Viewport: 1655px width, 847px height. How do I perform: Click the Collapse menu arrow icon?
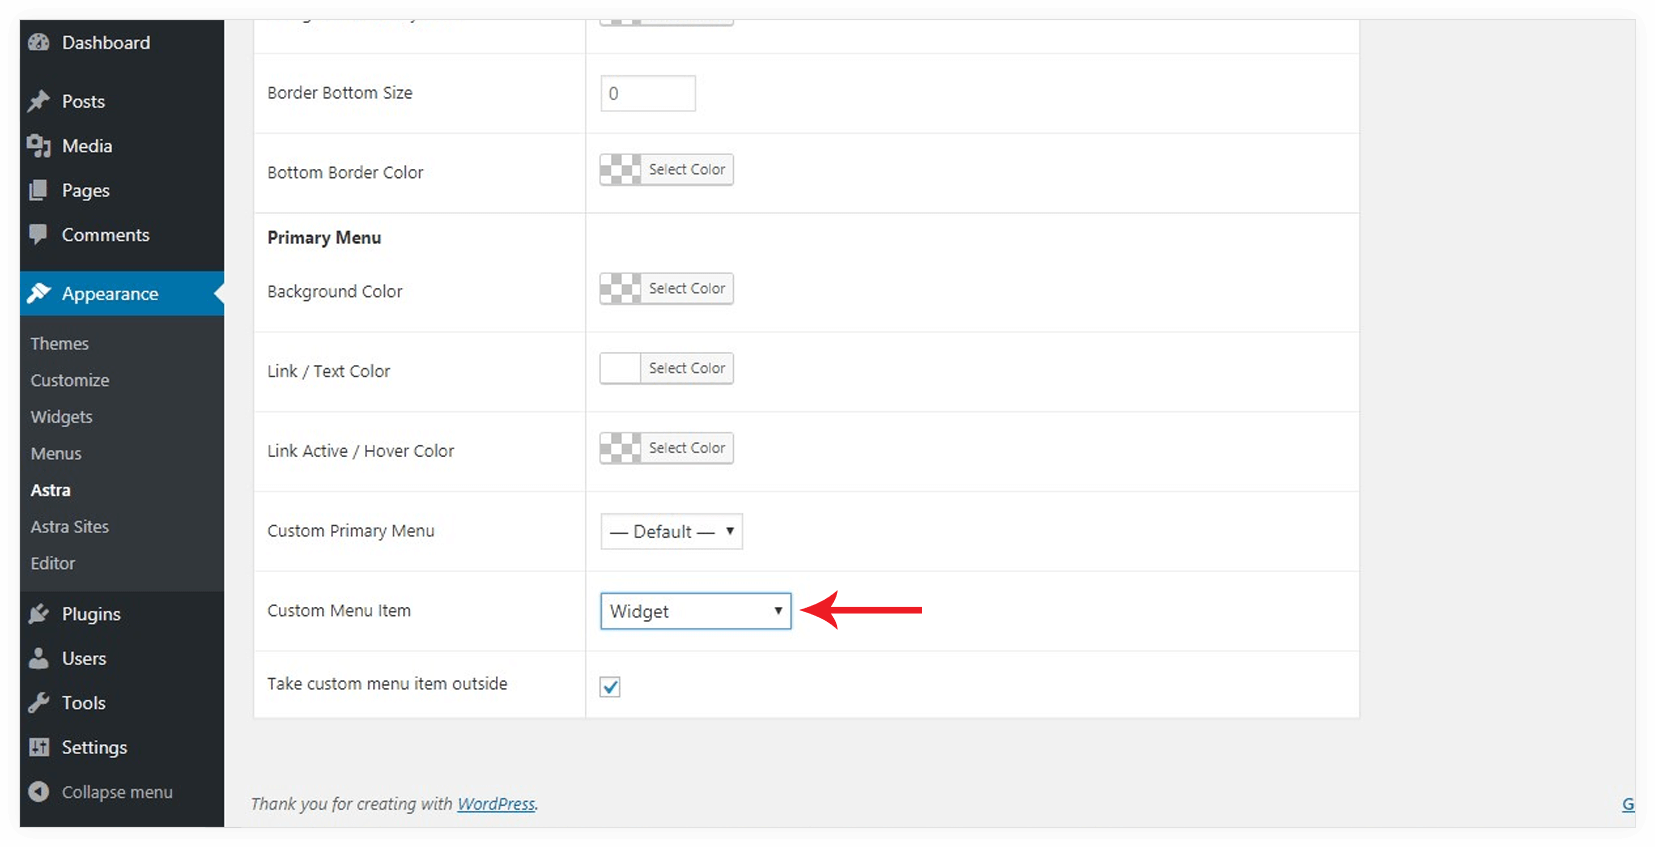tap(39, 792)
